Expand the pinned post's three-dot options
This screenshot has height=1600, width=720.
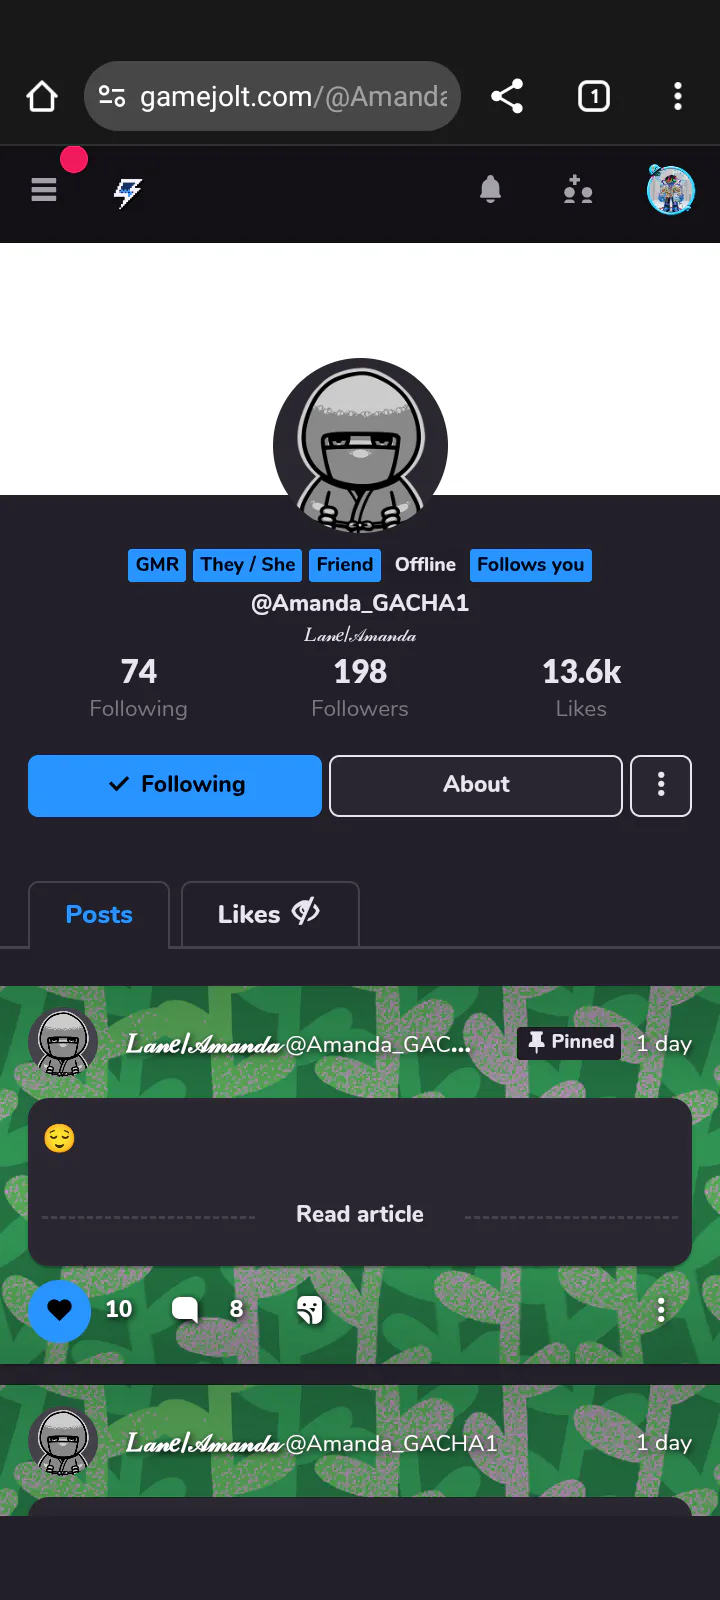click(661, 1311)
